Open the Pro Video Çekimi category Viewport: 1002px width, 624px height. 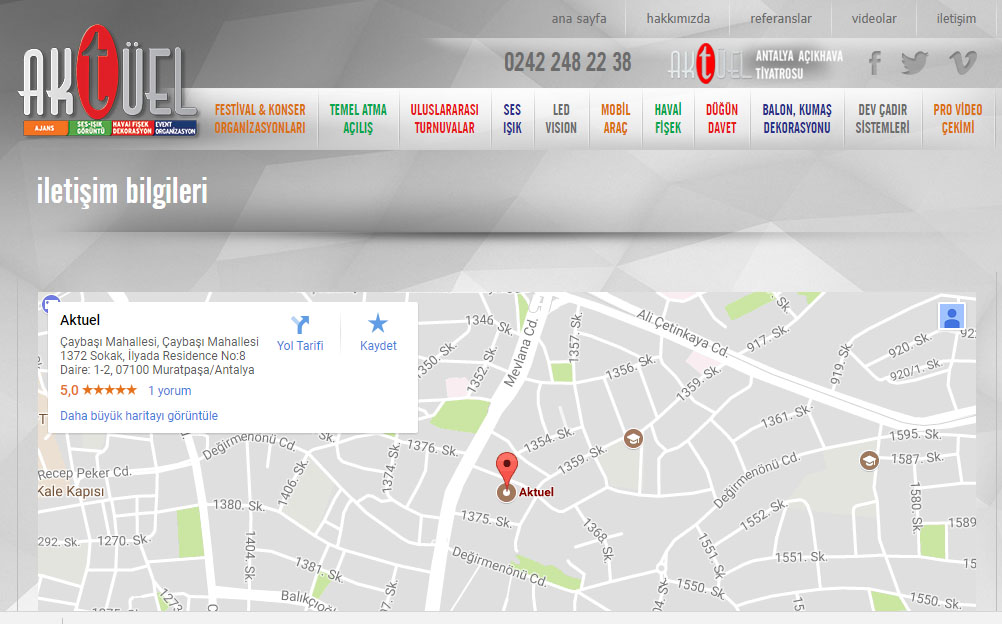click(958, 119)
